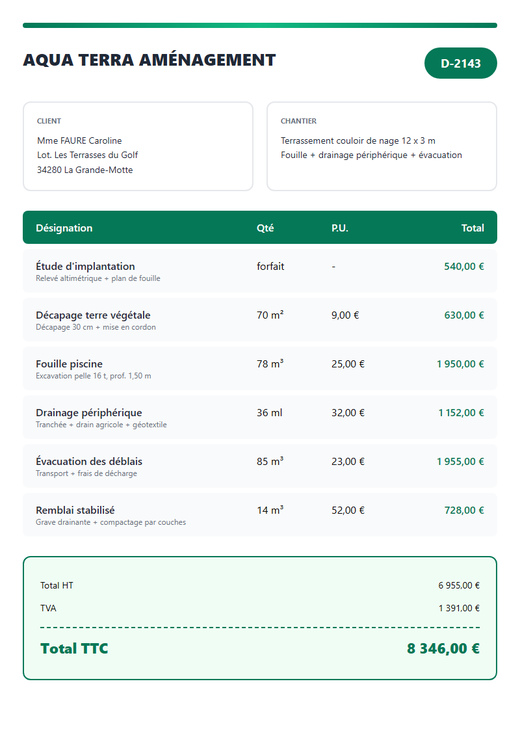Select the Fouille piscine line item
Screen dimensions: 520x755
coord(260,368)
